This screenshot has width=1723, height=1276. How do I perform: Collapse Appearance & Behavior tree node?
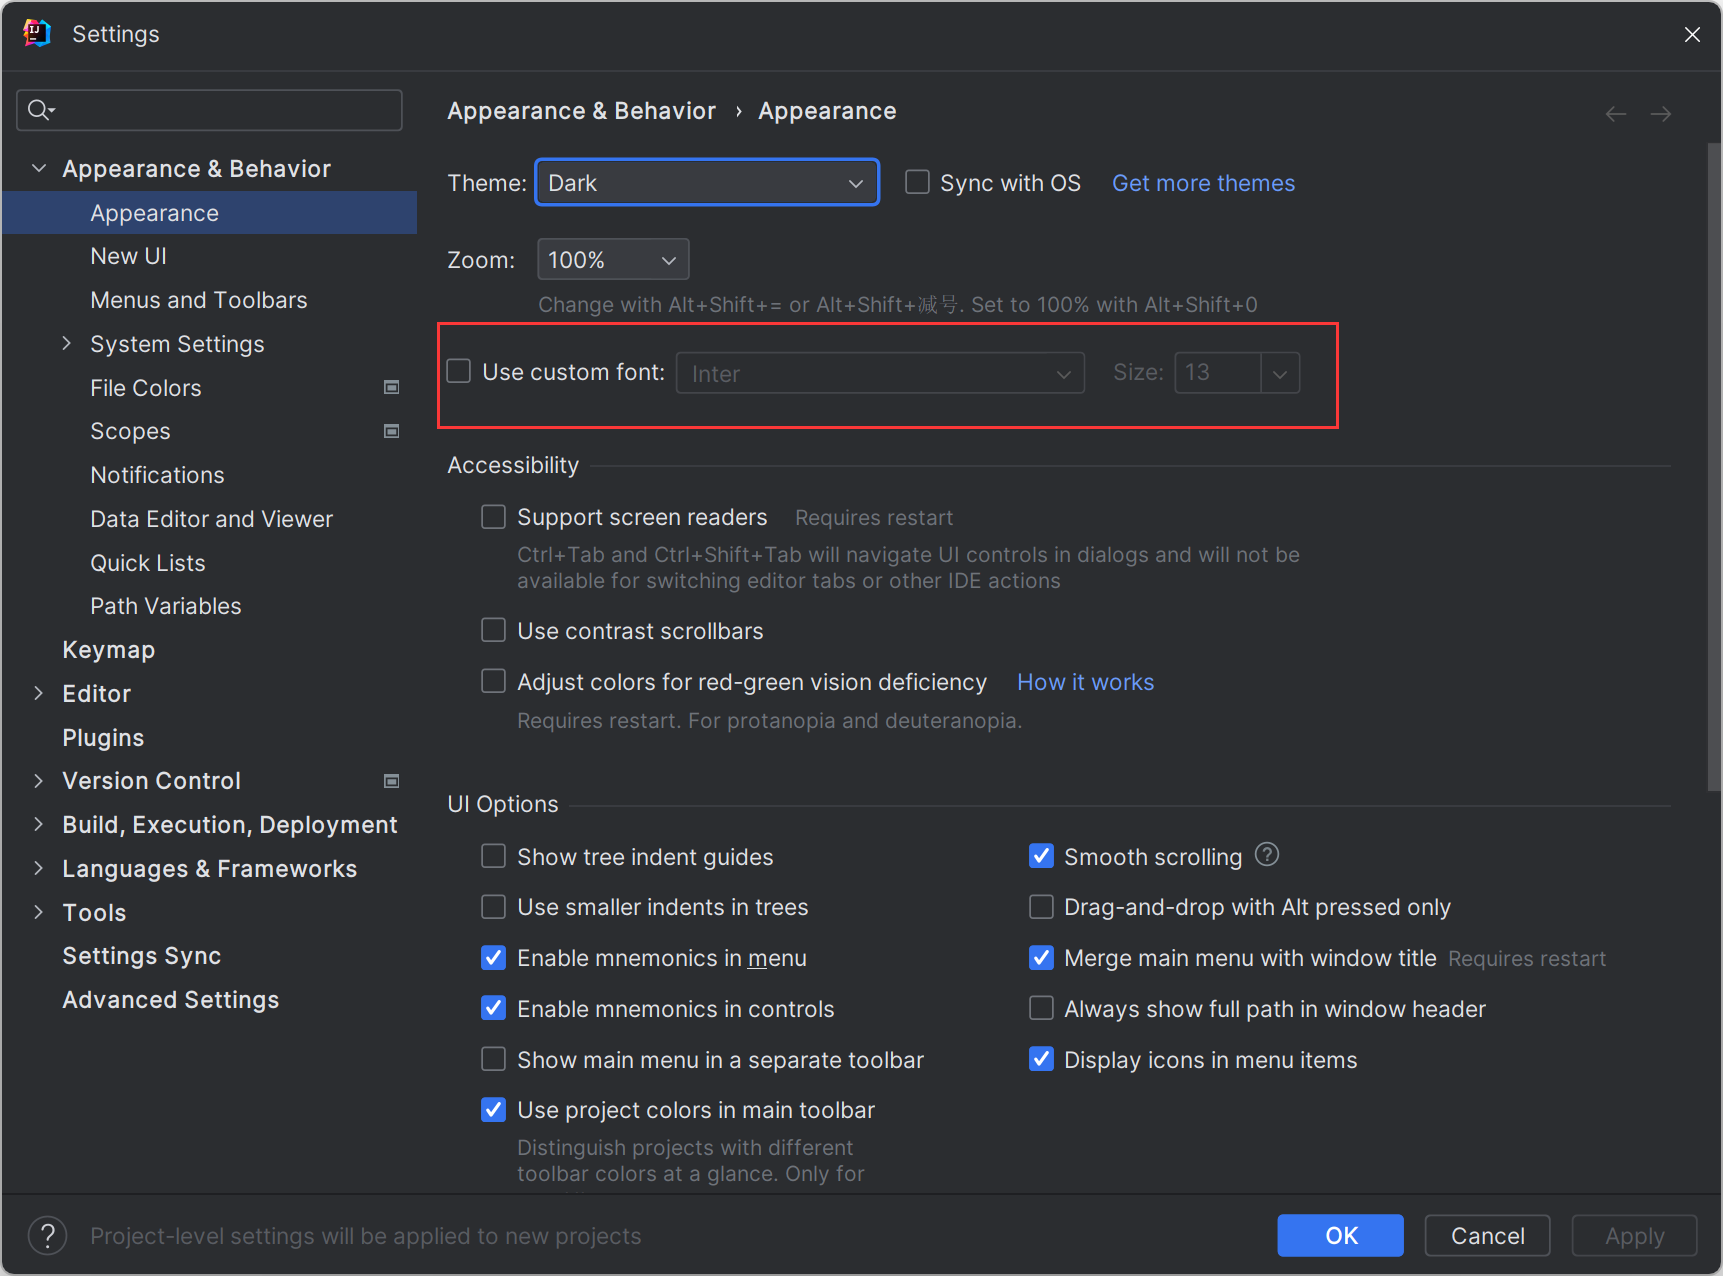pos(39,168)
